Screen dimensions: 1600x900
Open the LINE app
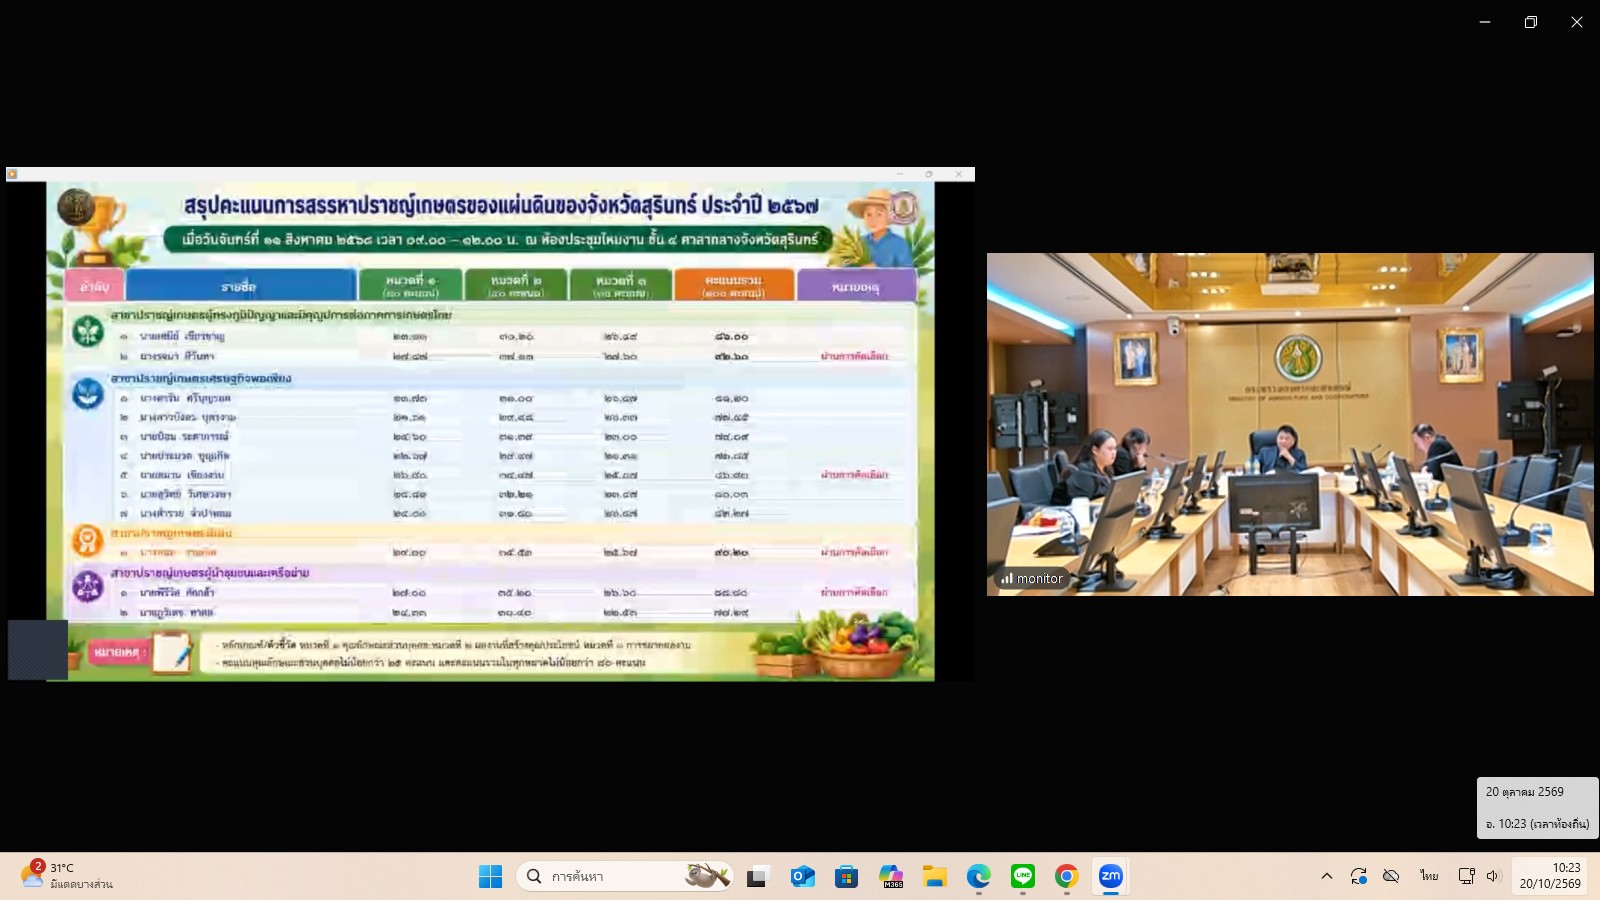pos(1023,877)
